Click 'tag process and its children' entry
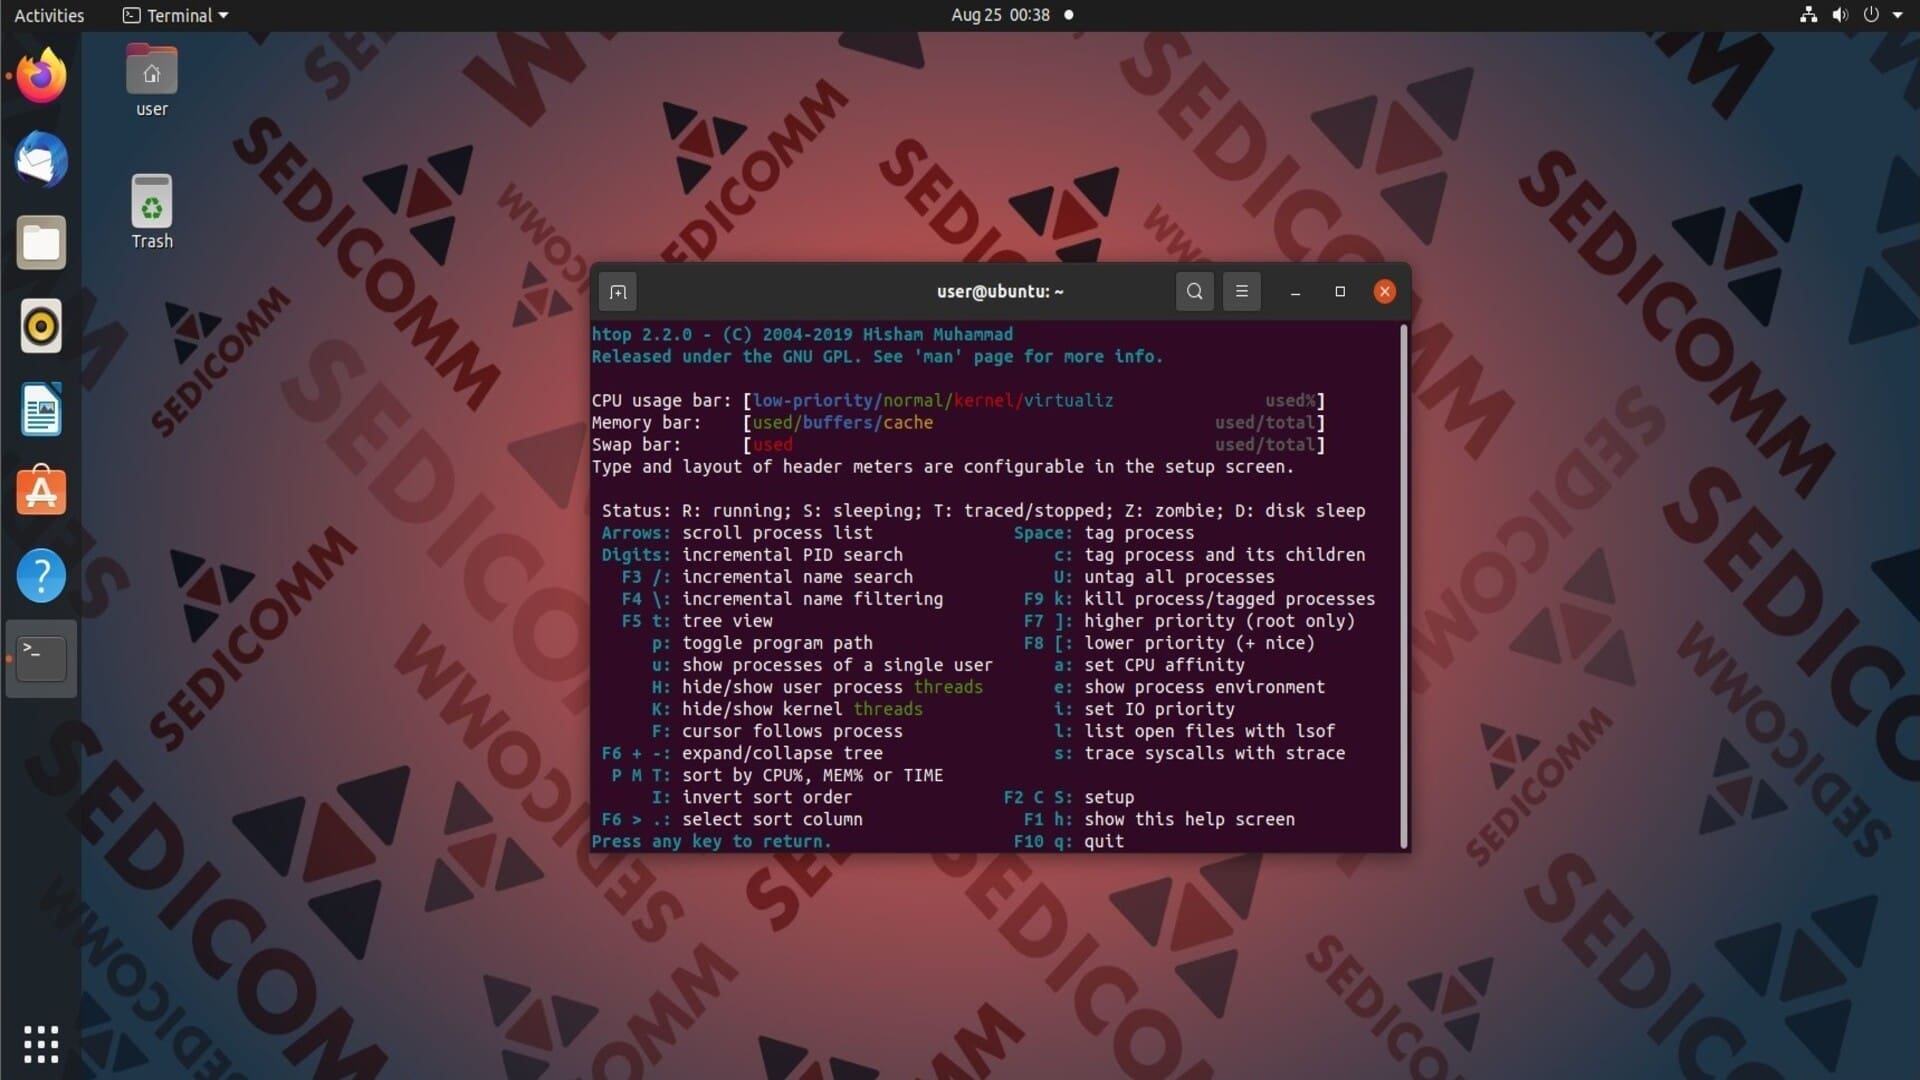 click(x=1224, y=554)
